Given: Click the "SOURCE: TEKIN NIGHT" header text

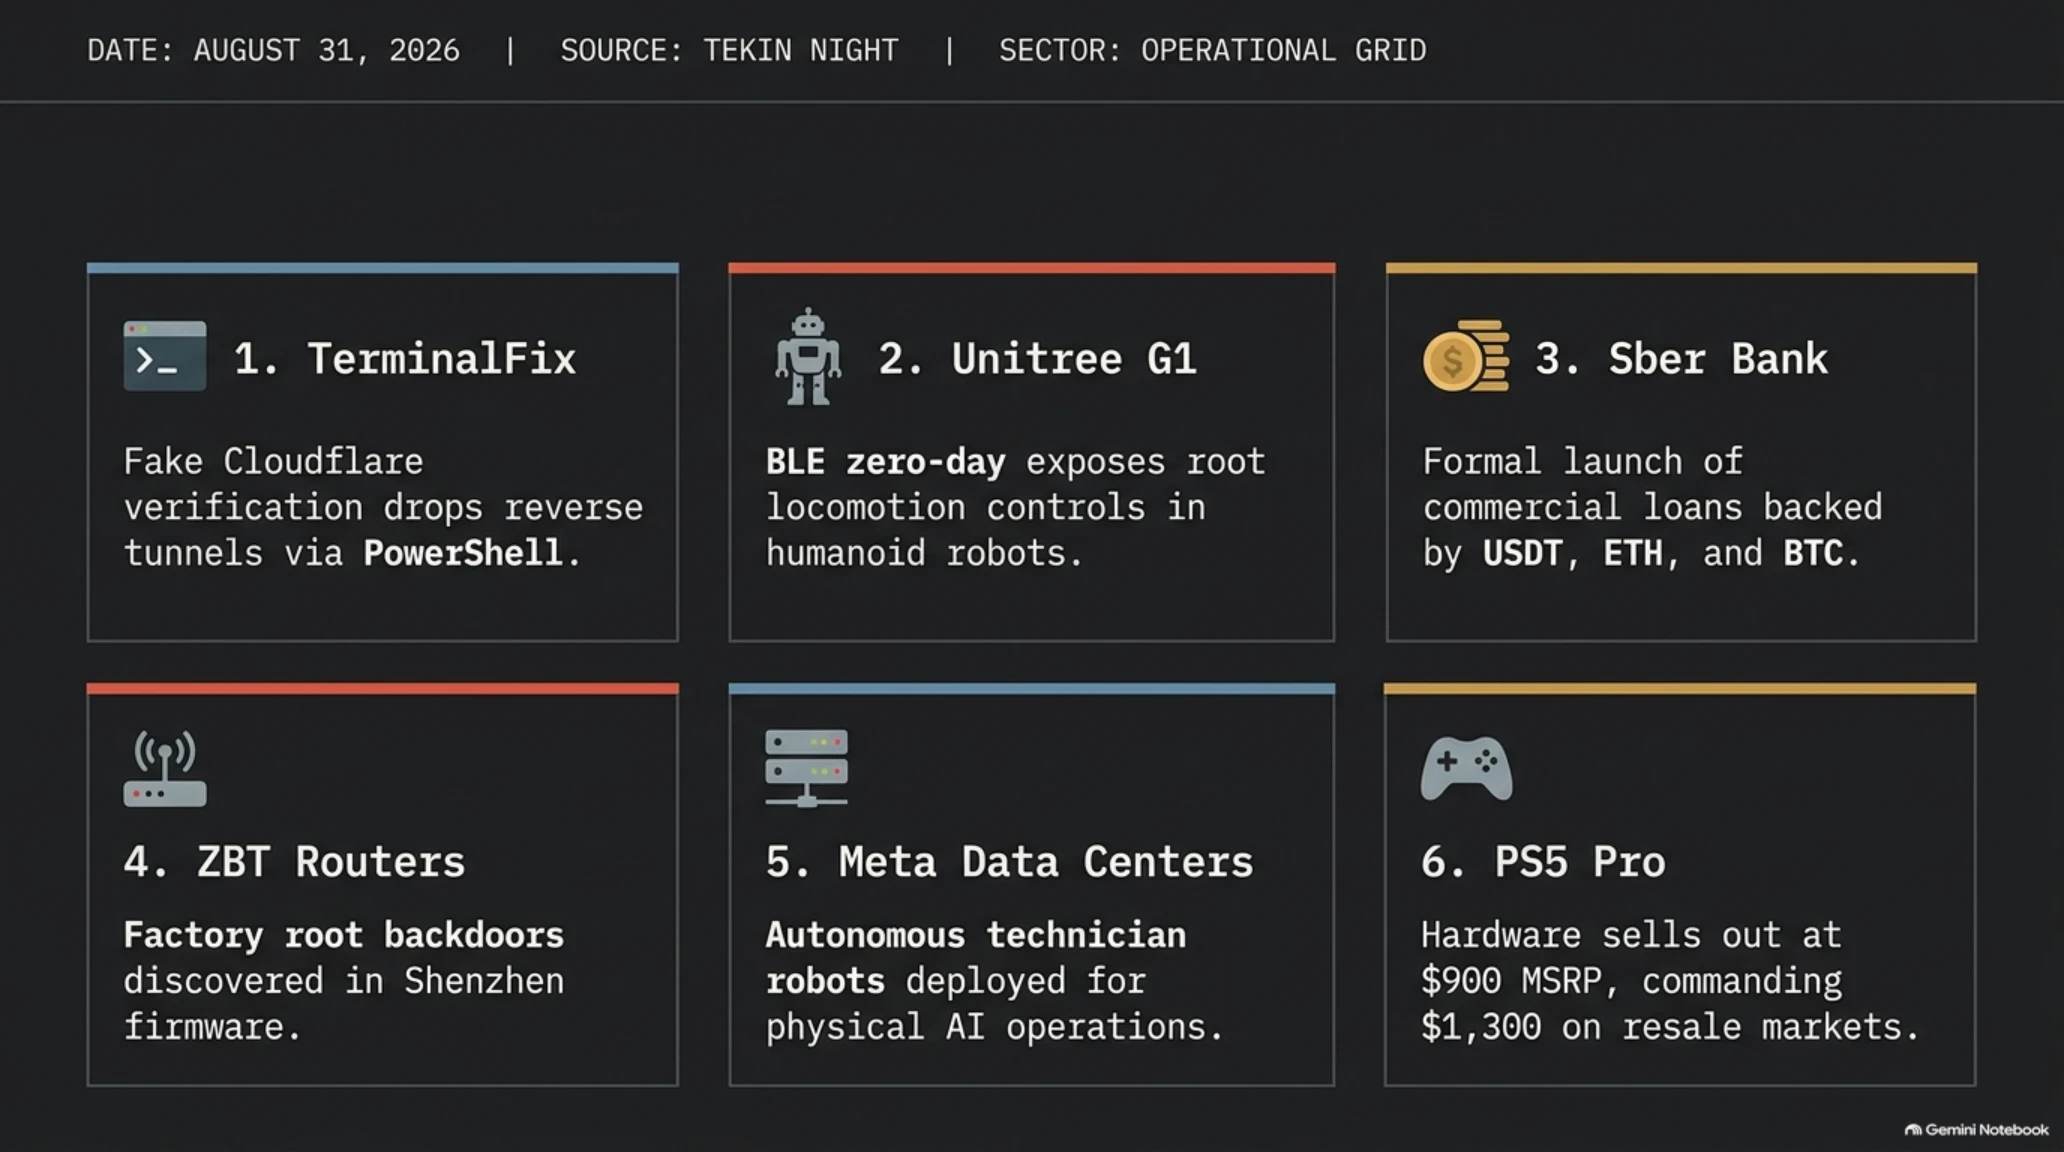Looking at the screenshot, I should [729, 50].
